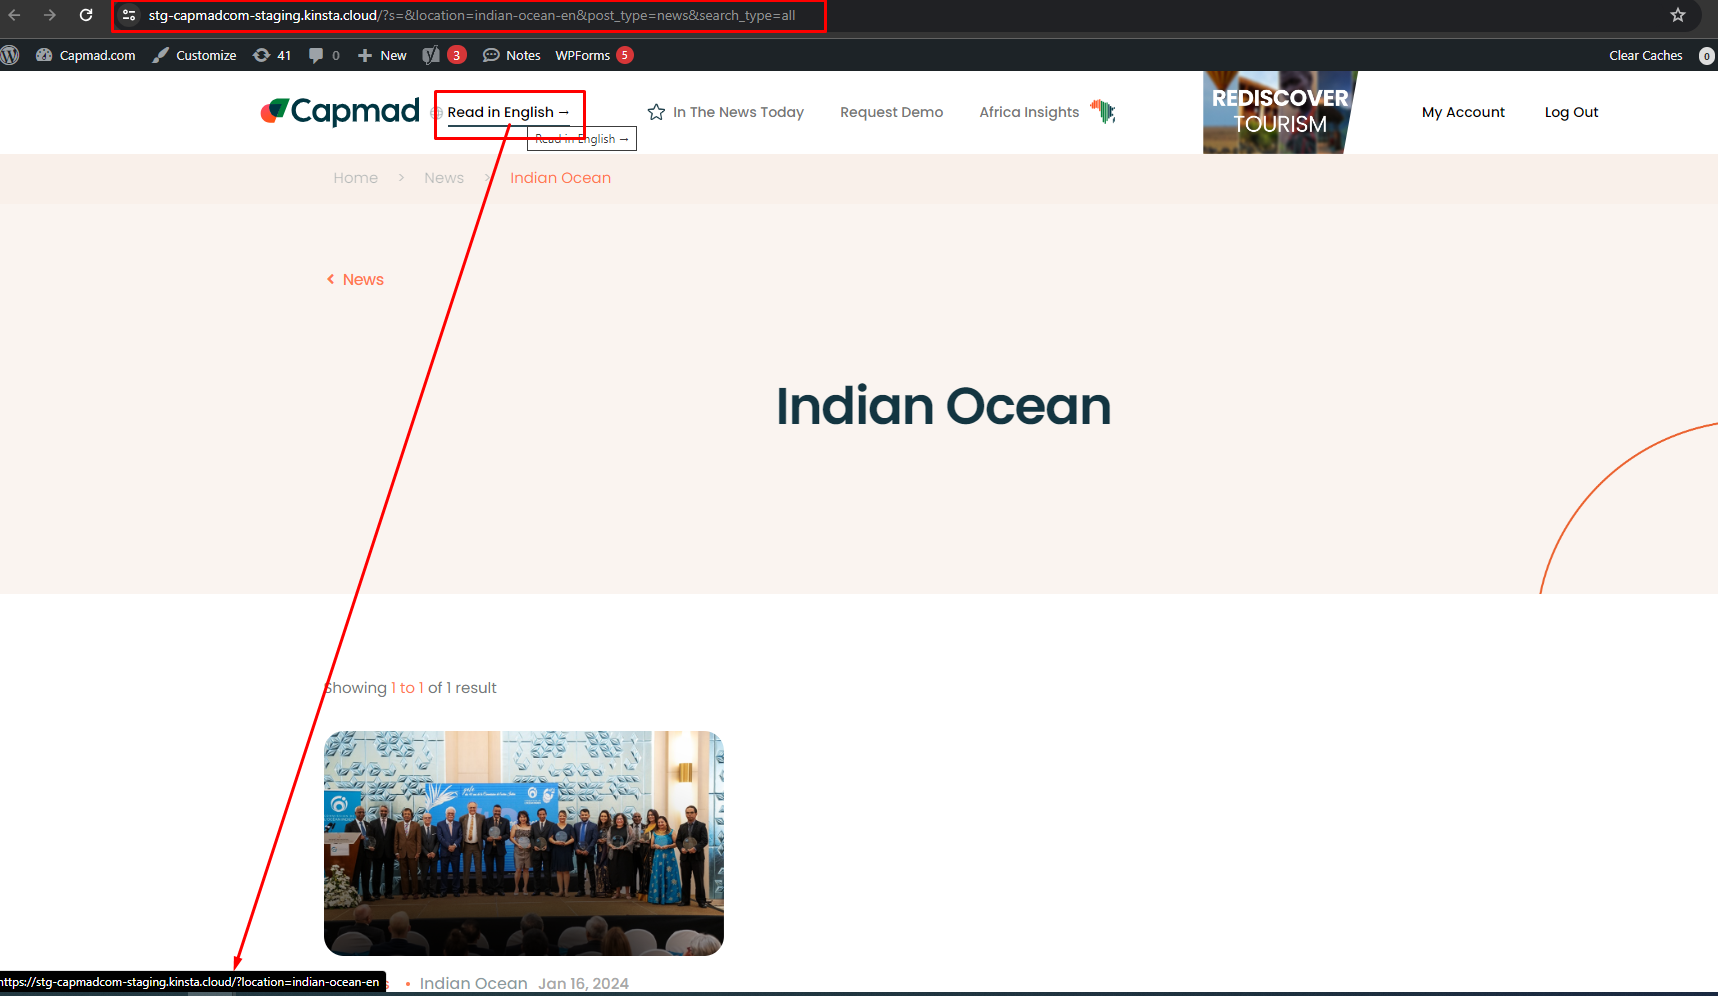Open Notes in the admin bar
Image resolution: width=1718 pixels, height=996 pixels.
(512, 55)
